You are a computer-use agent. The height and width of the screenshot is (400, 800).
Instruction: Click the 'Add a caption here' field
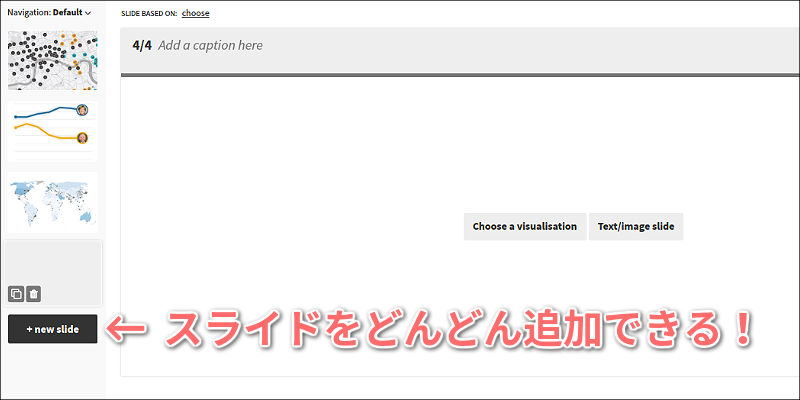point(210,45)
